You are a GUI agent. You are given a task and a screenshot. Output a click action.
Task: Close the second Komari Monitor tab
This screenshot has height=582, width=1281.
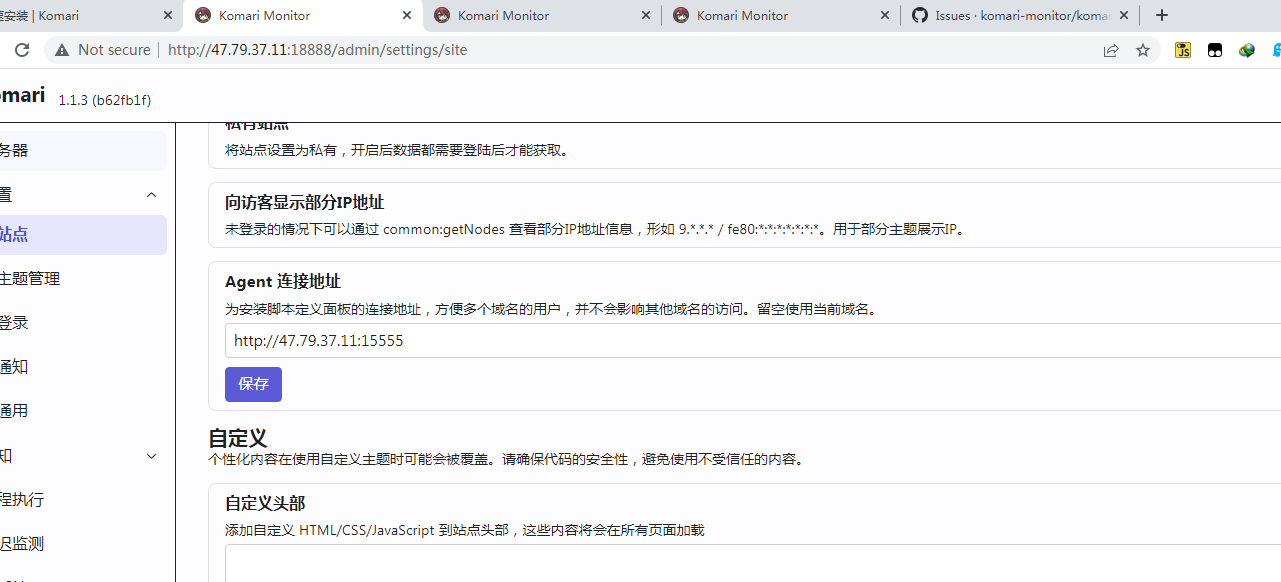407,15
